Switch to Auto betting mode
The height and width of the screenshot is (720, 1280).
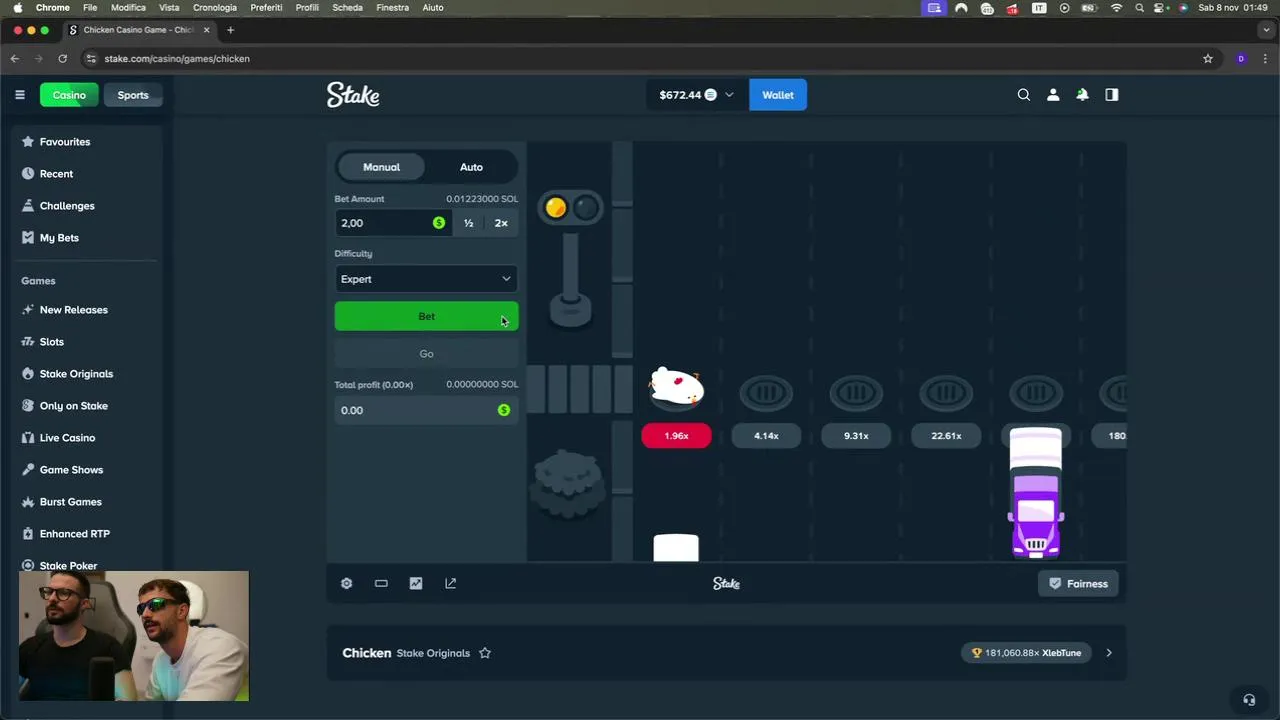pyautogui.click(x=471, y=167)
